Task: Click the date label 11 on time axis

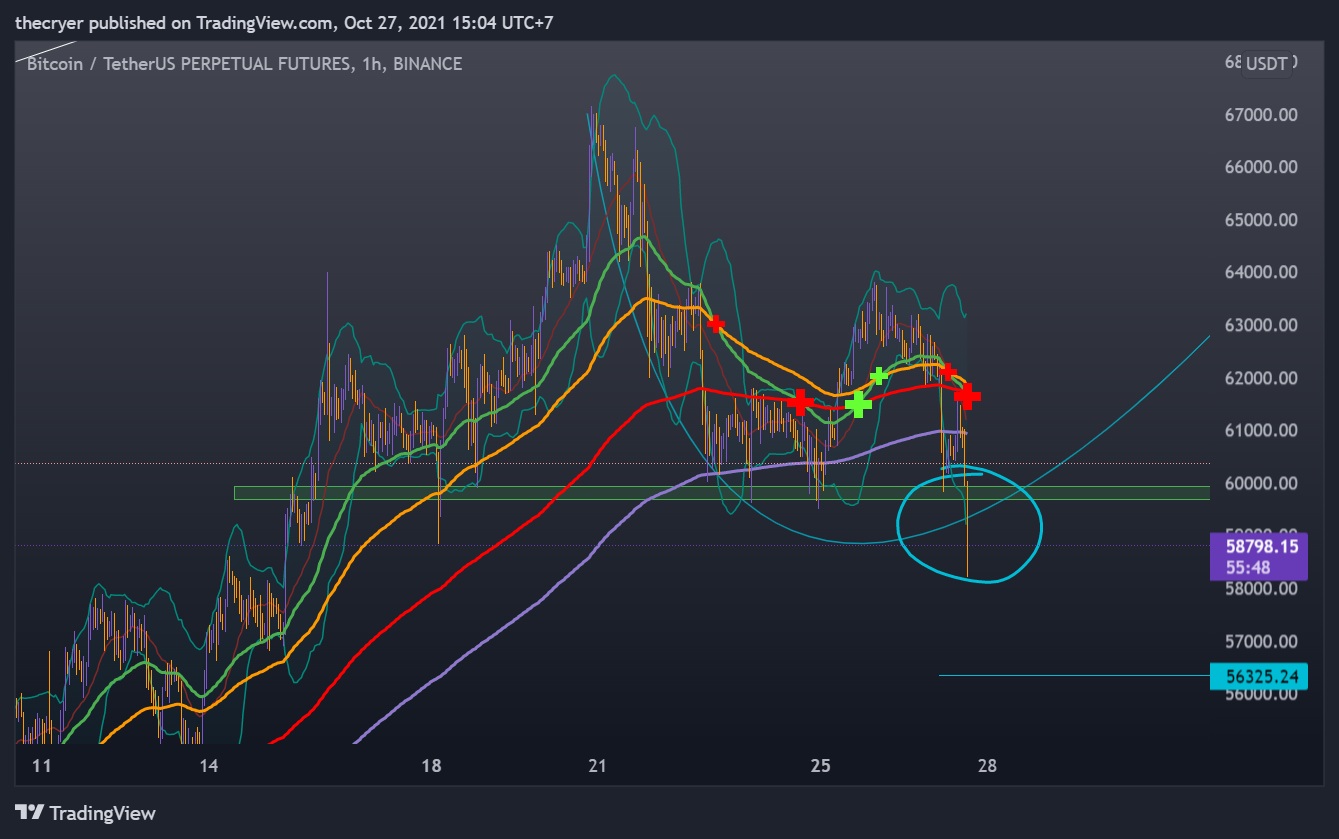Action: pos(41,767)
